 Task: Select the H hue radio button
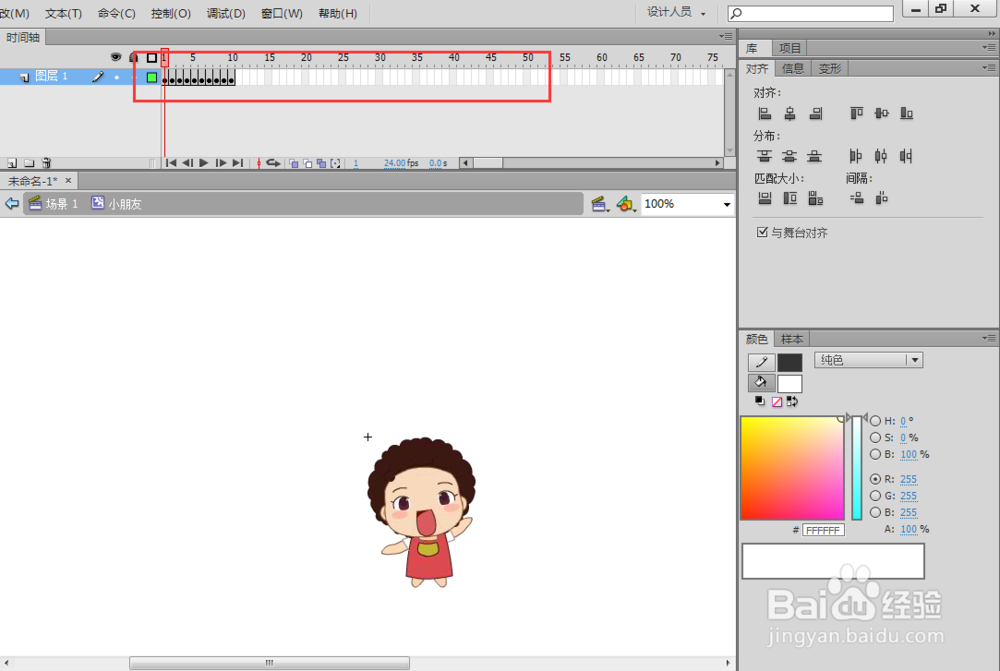876,421
